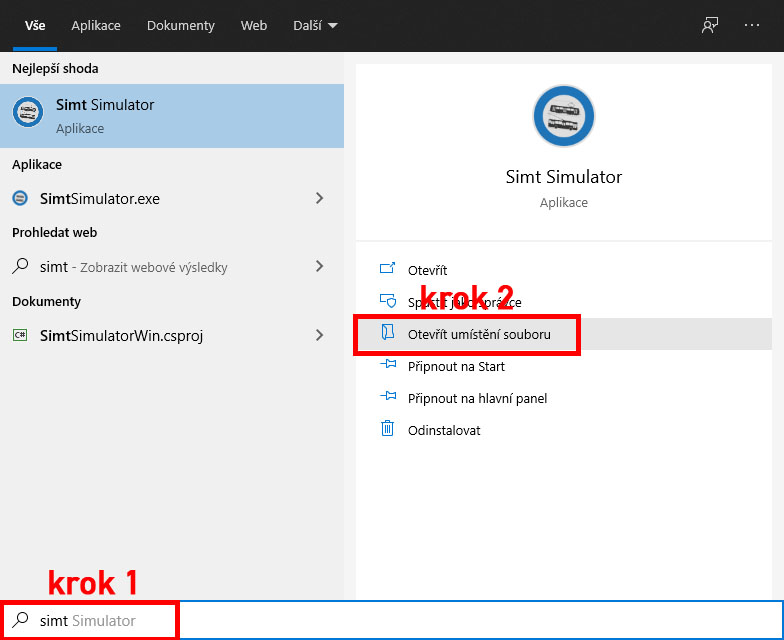Select the Web filter tab
This screenshot has width=784, height=640.
tap(254, 26)
